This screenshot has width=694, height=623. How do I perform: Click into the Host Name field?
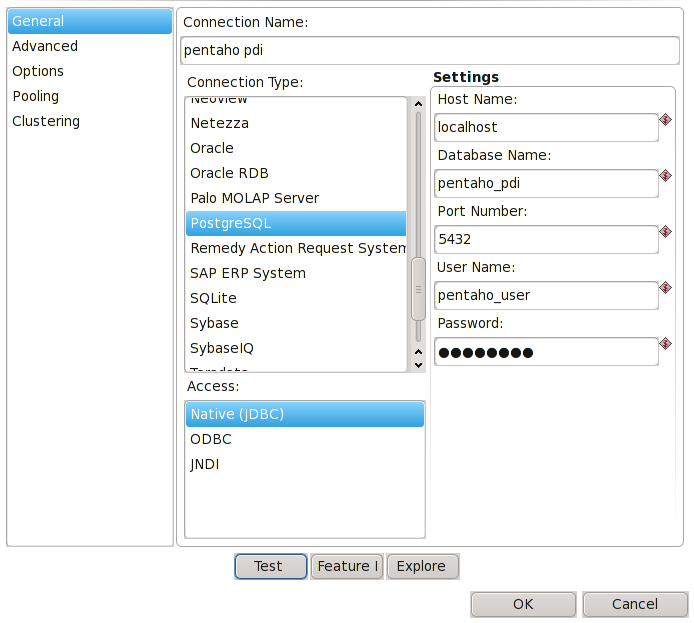tap(546, 127)
